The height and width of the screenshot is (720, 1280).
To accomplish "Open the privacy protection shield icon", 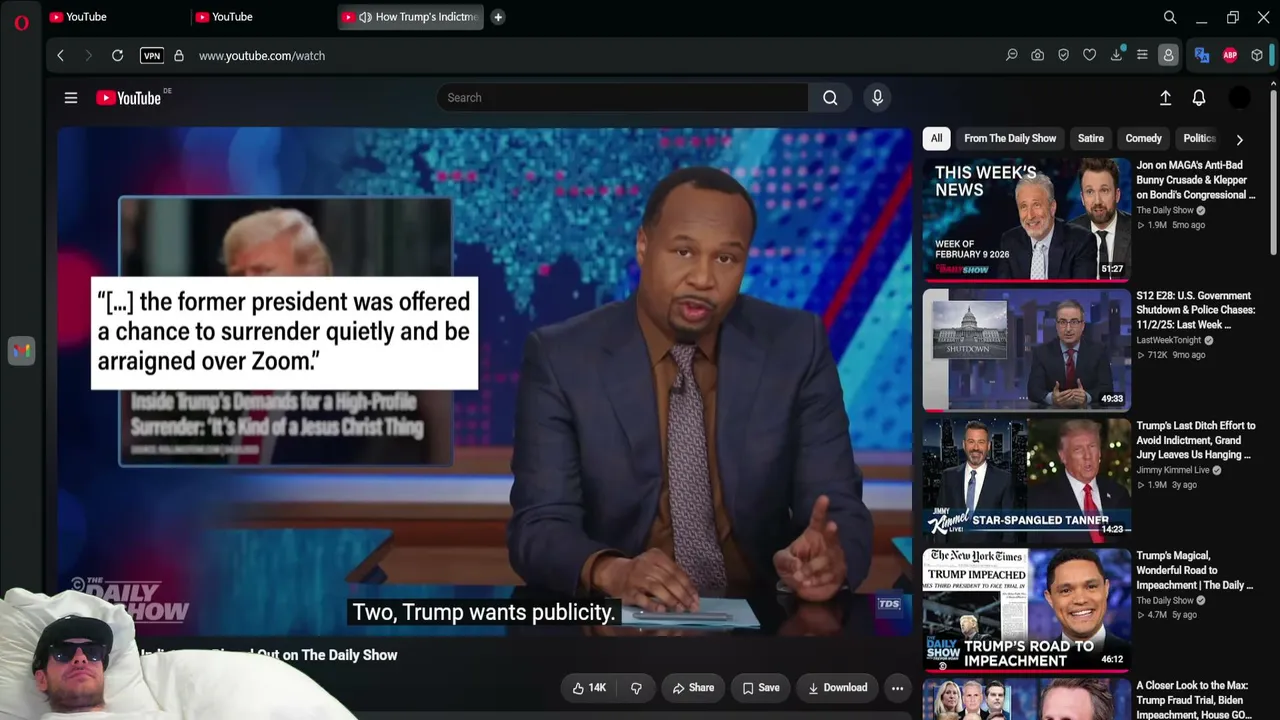I will click(1064, 56).
